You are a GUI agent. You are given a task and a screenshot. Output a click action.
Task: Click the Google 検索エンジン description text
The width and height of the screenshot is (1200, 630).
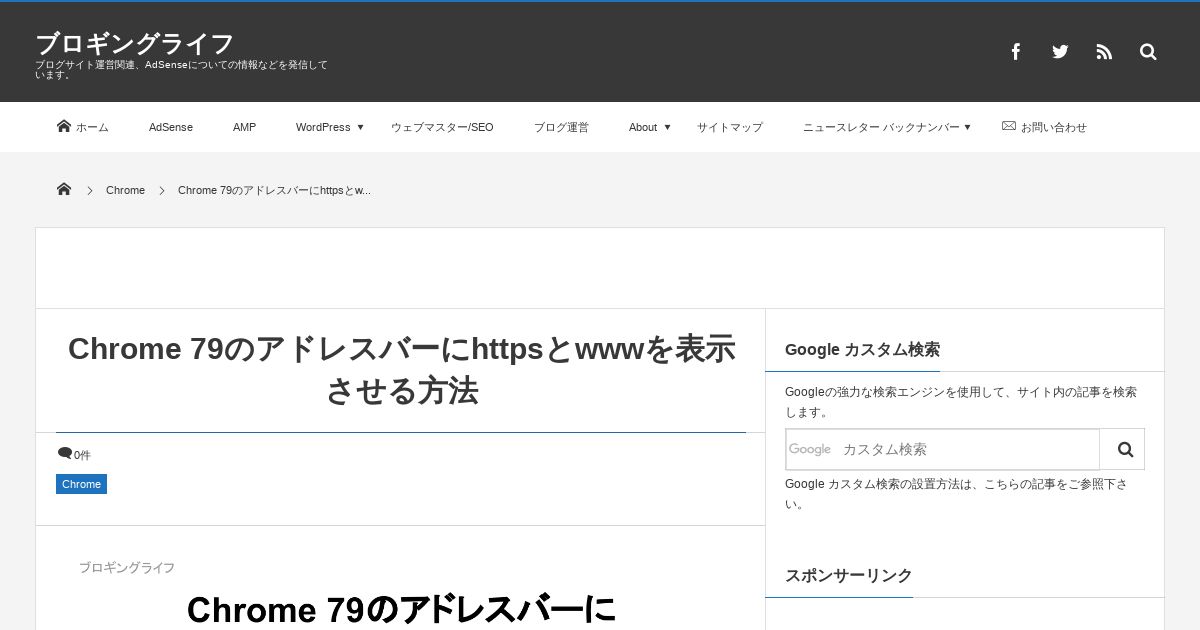point(961,402)
